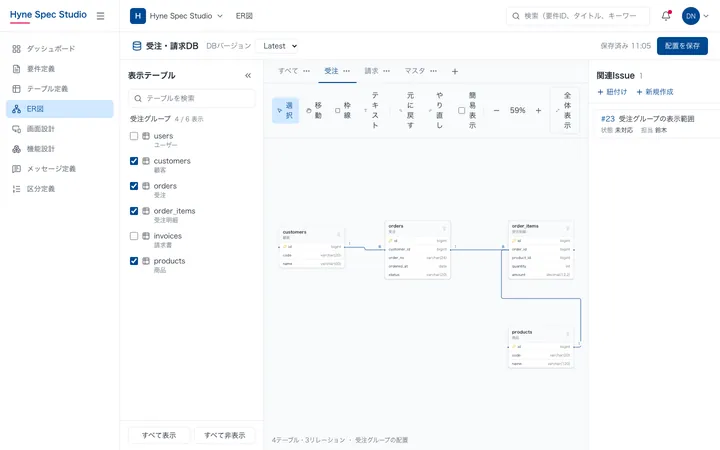Collapse the 表示テーブル panel with double chevron
This screenshot has height=450, width=720.
pyautogui.click(x=248, y=75)
